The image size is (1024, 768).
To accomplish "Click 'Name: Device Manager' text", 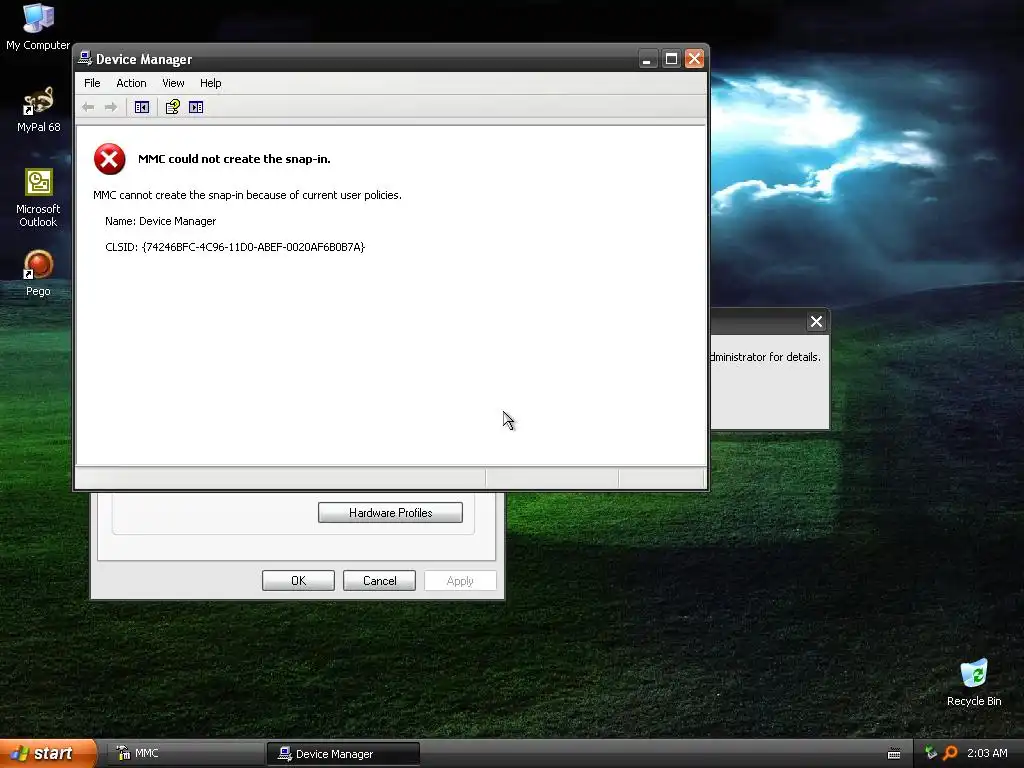I will [x=161, y=221].
